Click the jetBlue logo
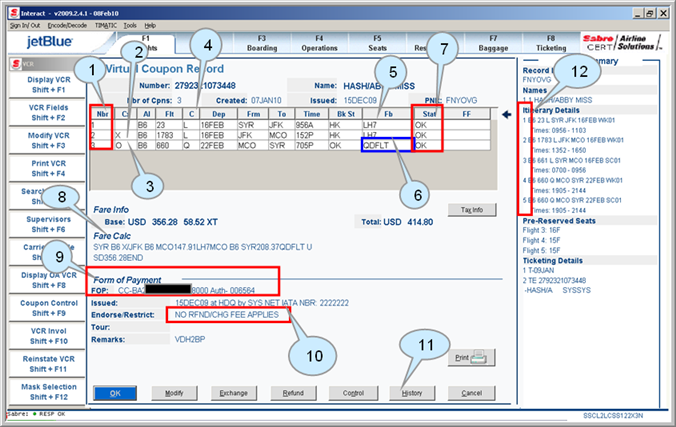676x427 pixels. pos(42,44)
